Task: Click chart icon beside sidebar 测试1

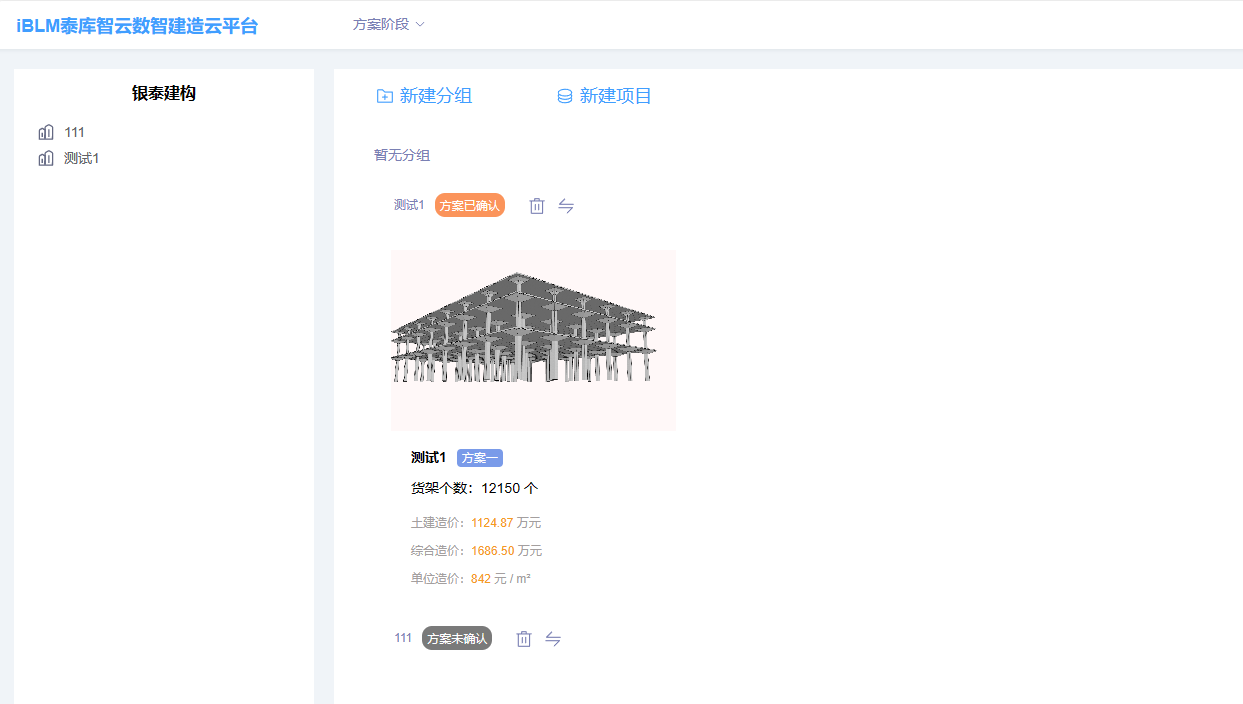Action: point(46,158)
